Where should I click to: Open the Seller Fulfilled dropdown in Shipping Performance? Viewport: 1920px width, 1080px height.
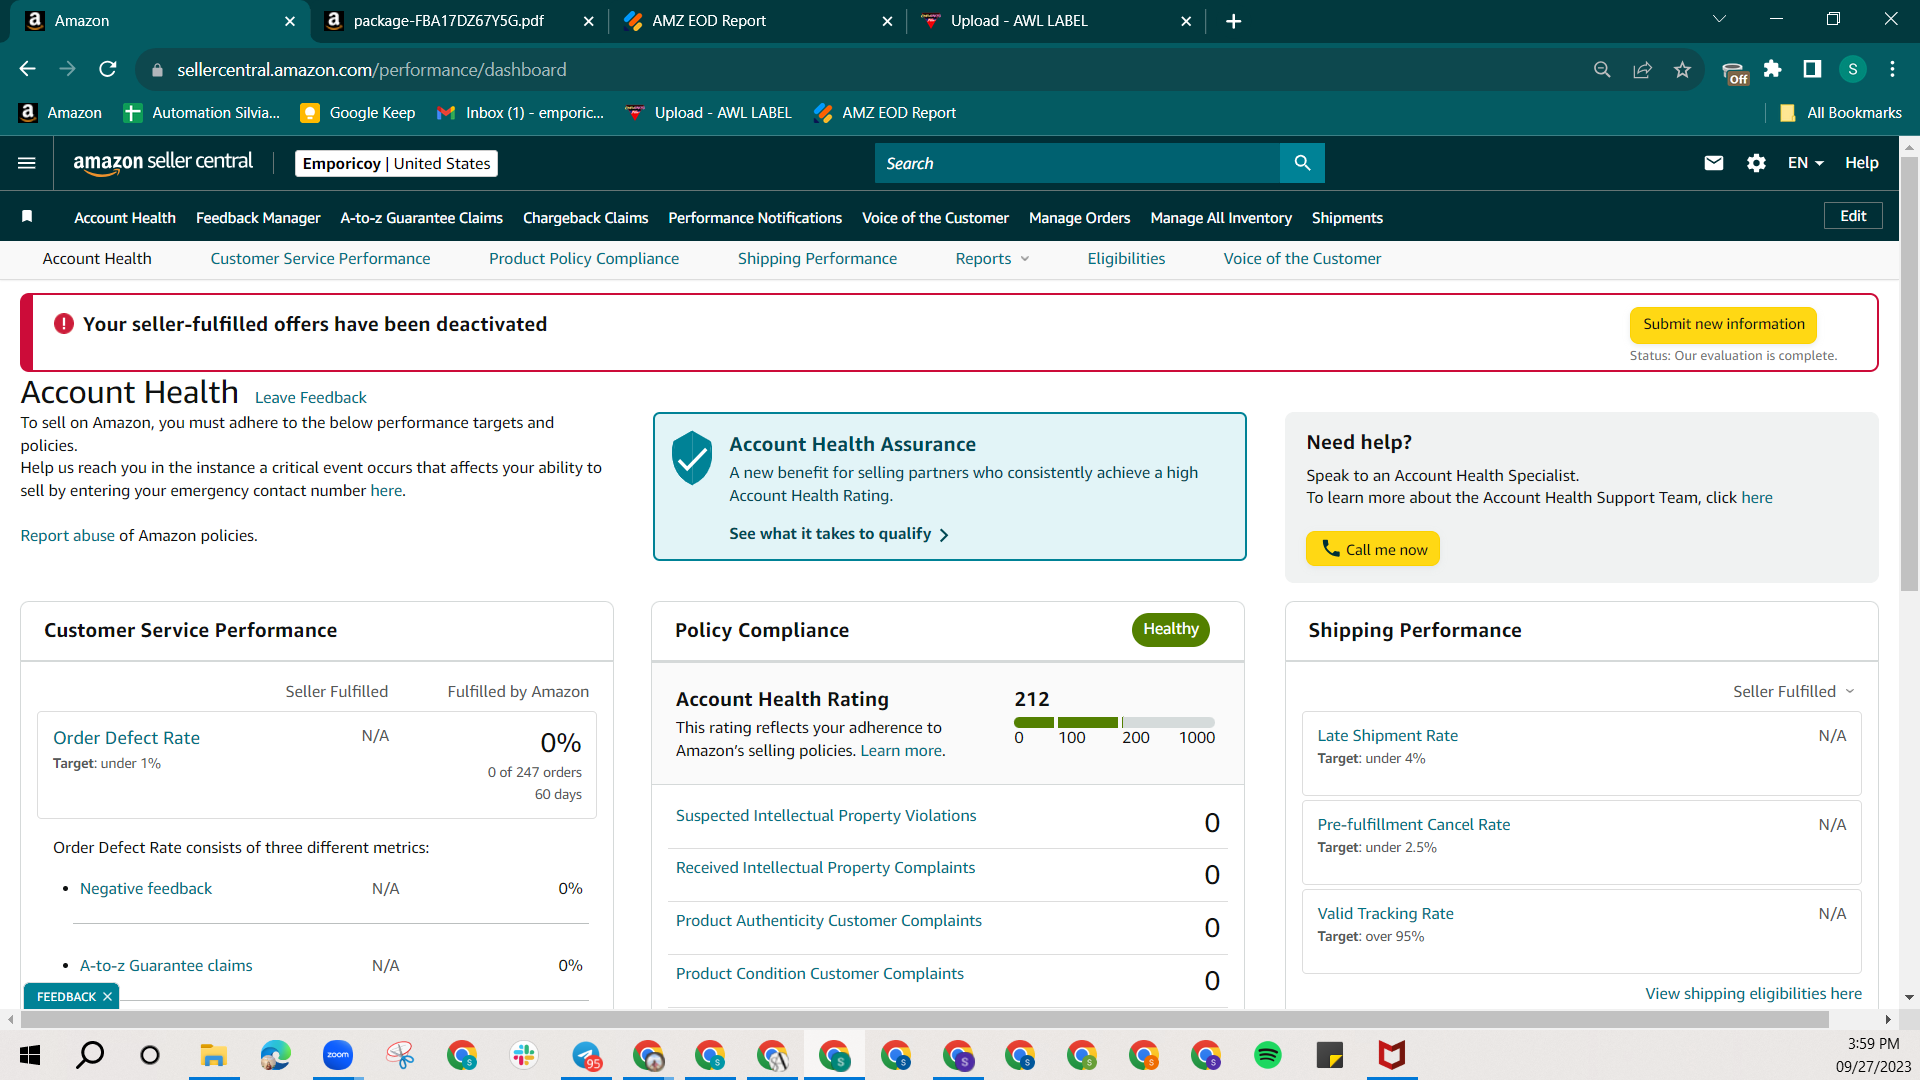pos(1794,692)
